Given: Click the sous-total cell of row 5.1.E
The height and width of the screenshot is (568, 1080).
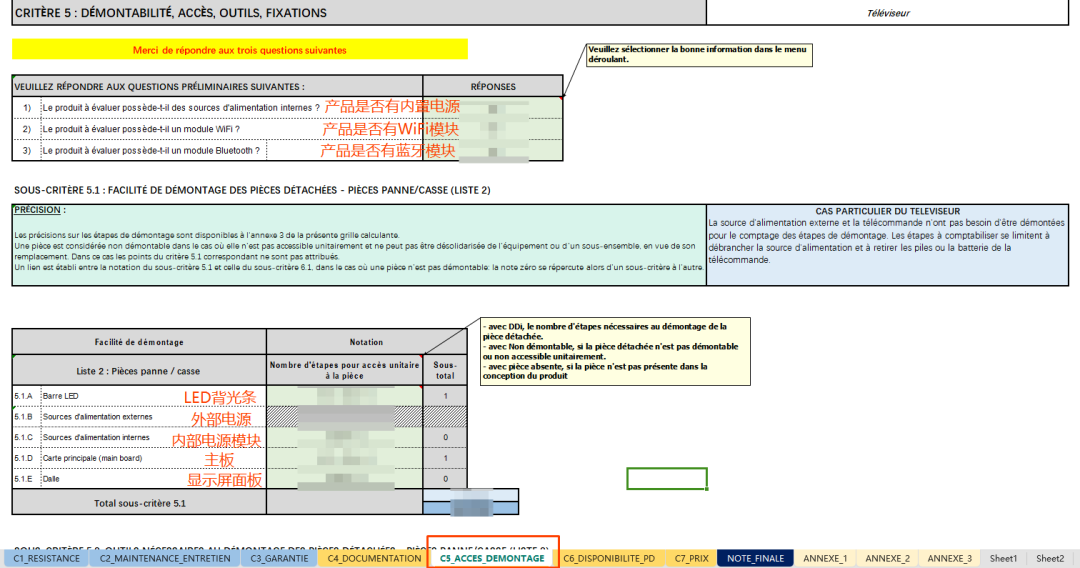Looking at the screenshot, I should [x=445, y=478].
